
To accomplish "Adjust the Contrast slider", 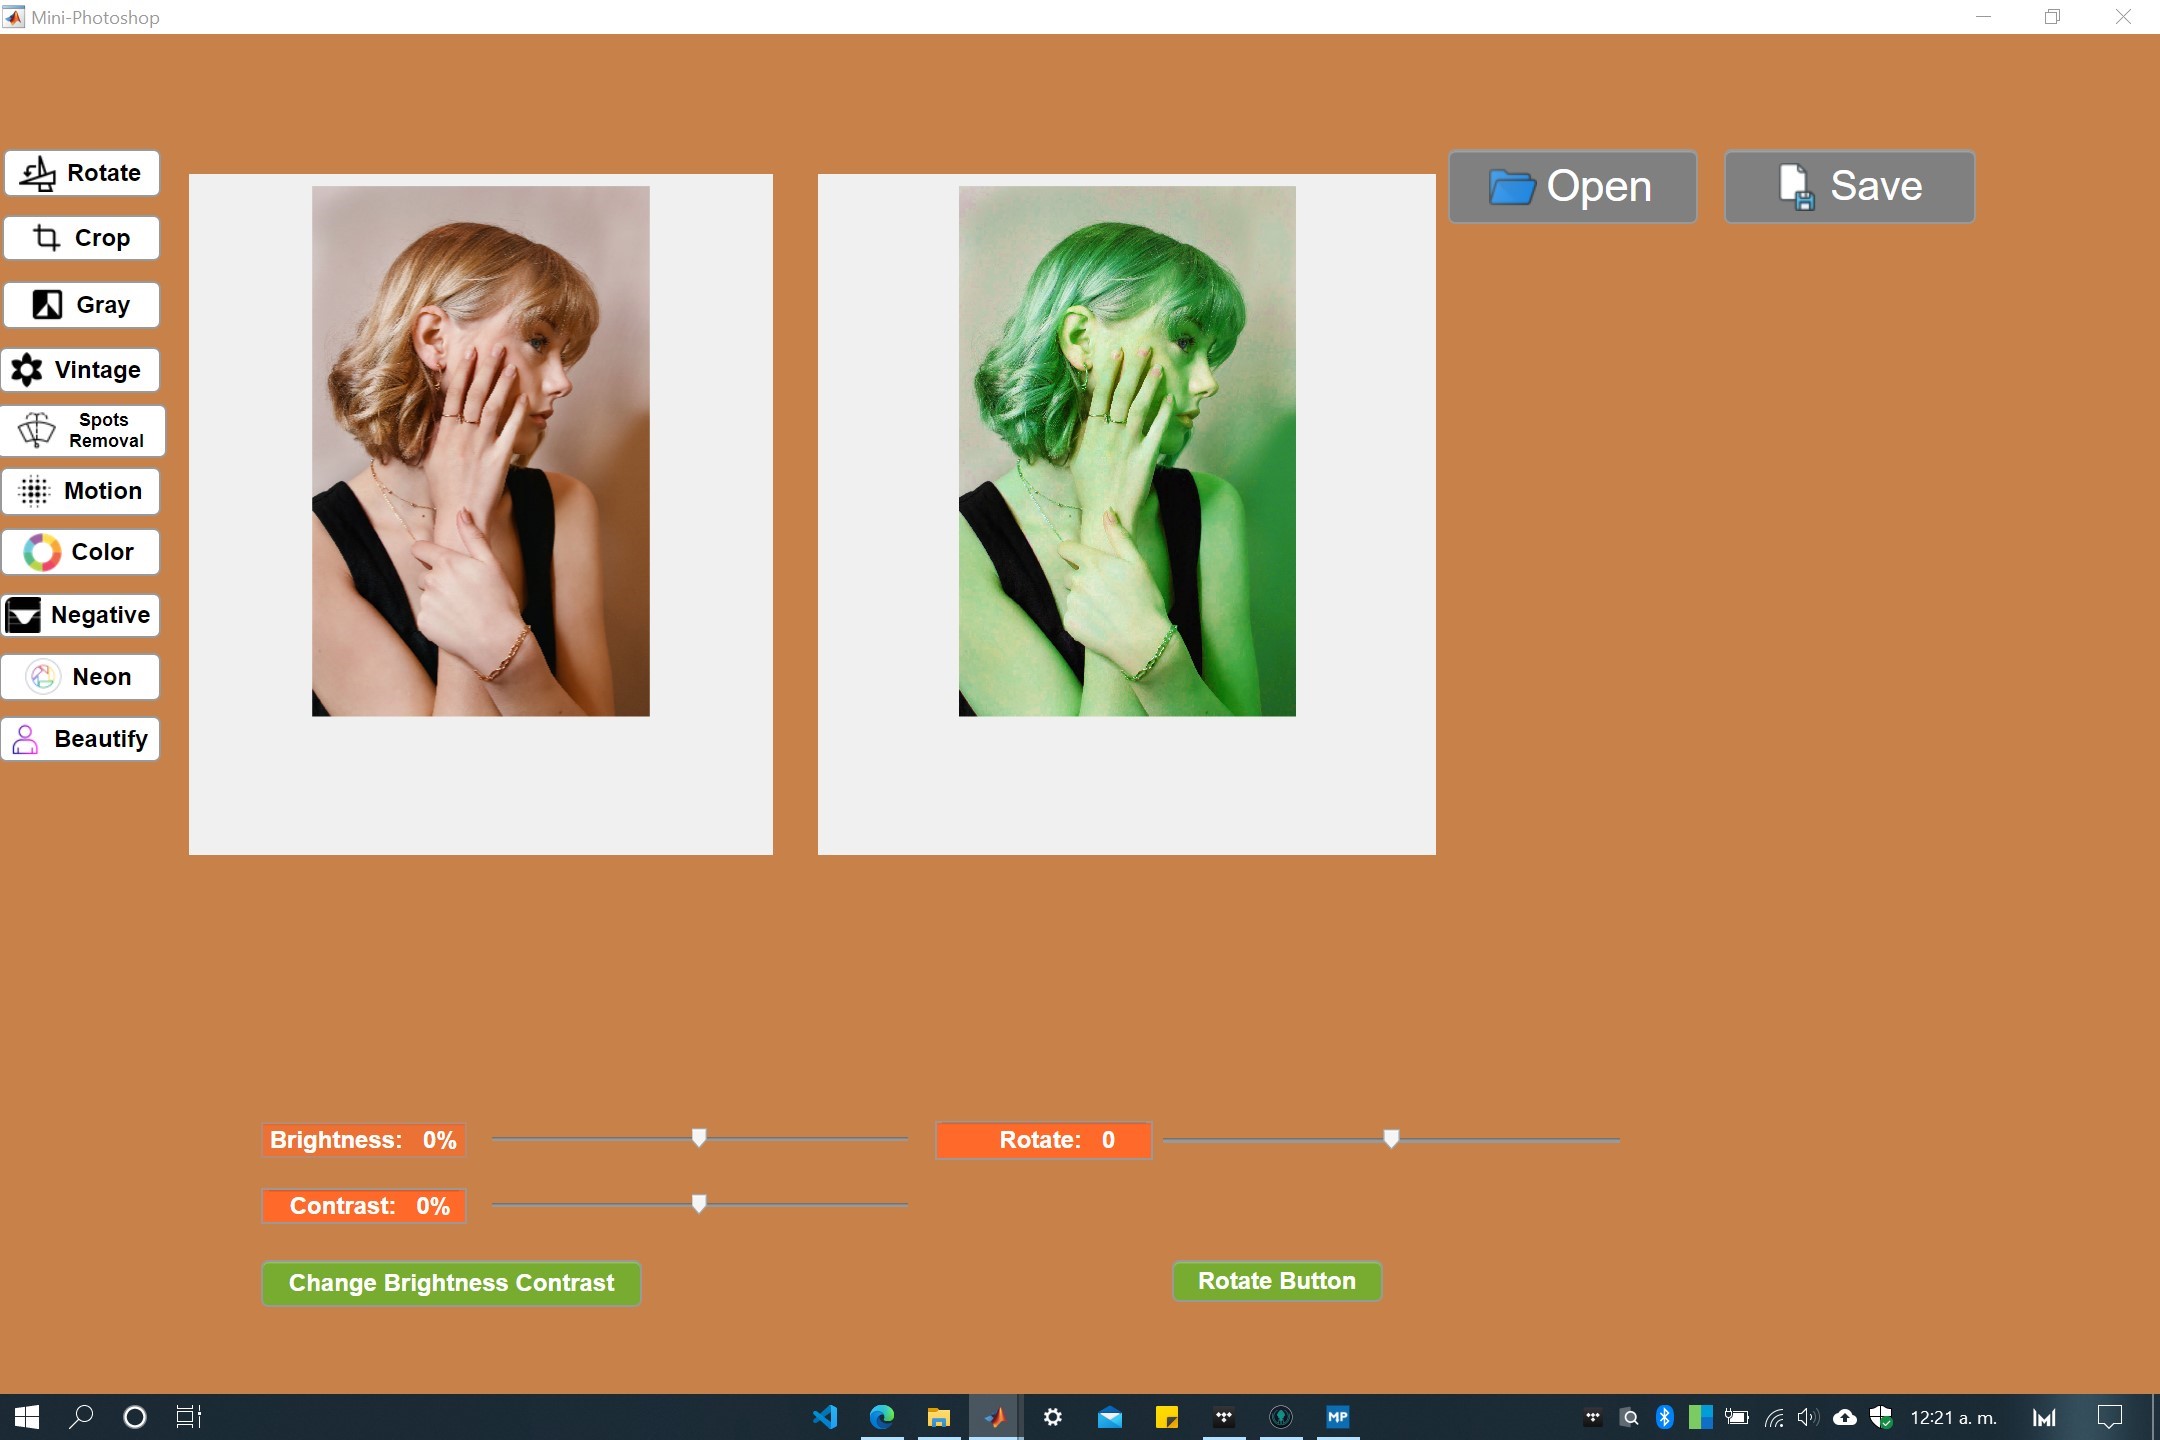I will 701,1204.
